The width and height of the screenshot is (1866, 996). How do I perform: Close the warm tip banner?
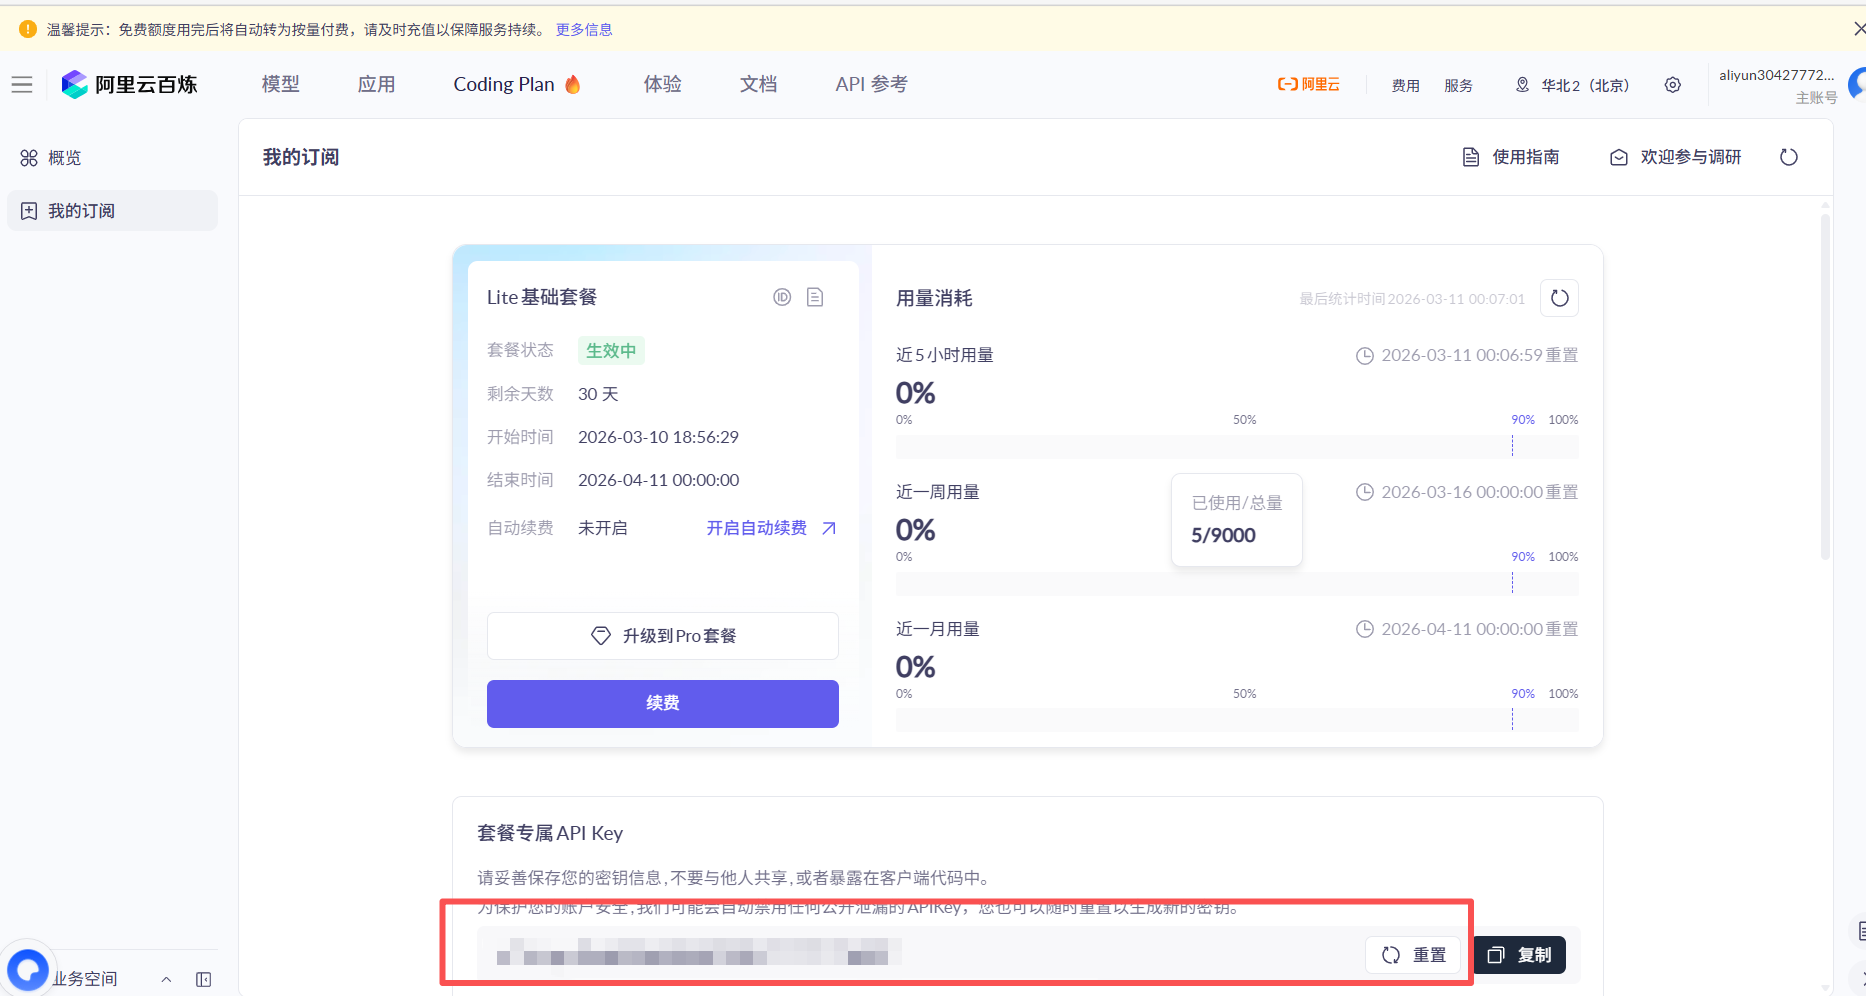coord(1858,29)
